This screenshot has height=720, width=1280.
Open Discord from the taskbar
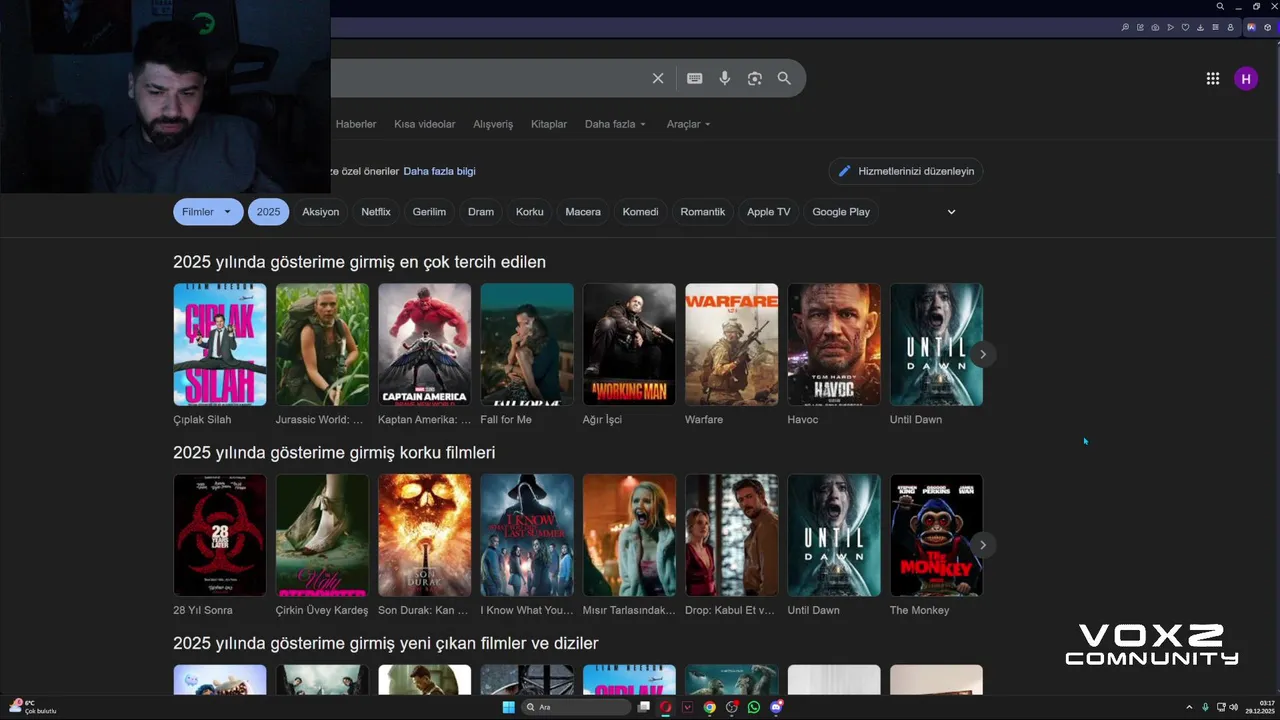(x=776, y=707)
